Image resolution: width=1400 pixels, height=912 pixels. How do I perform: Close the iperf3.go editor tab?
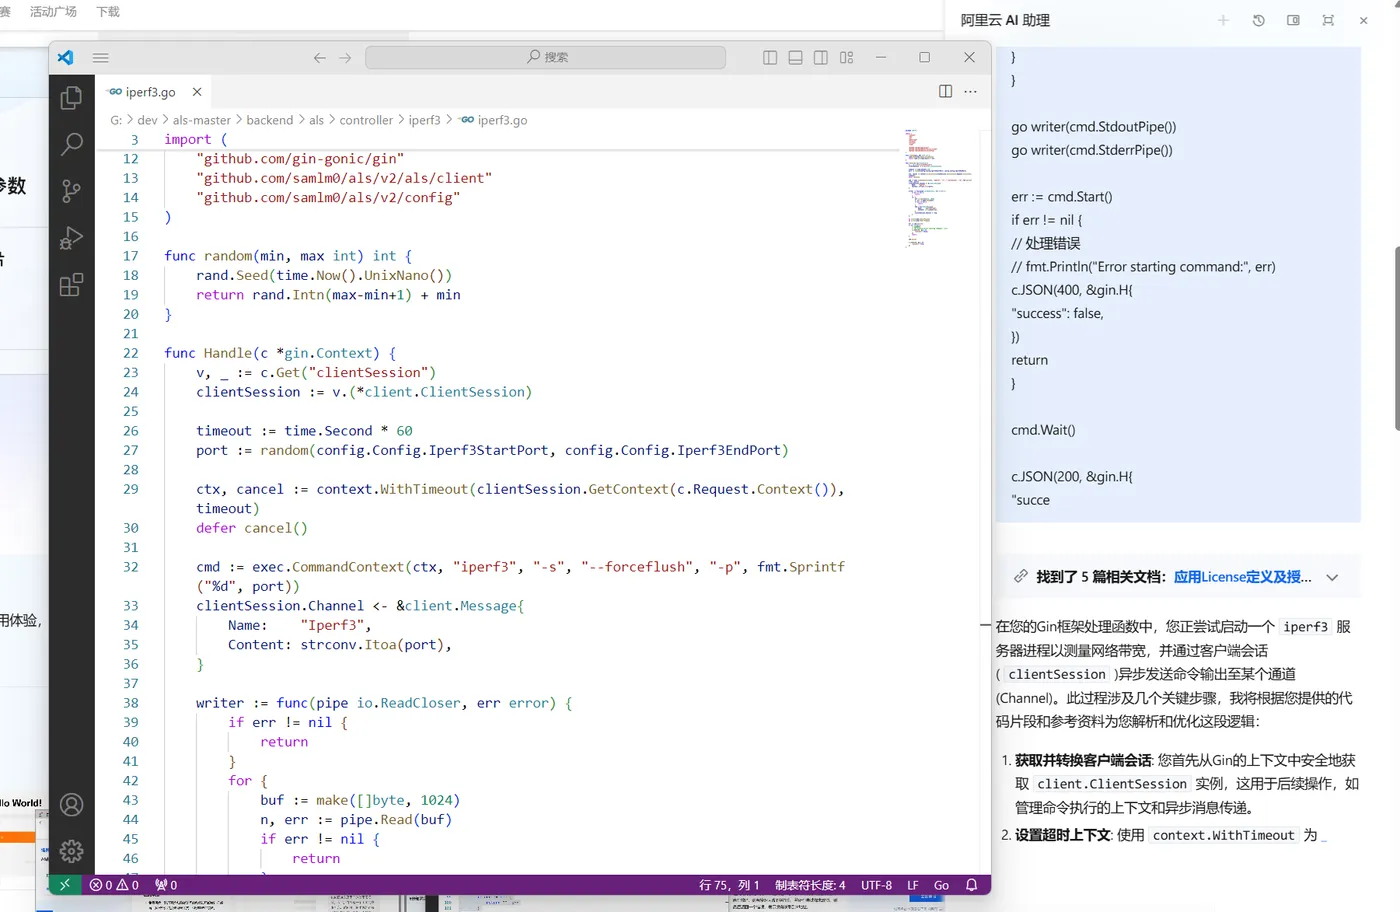(197, 91)
